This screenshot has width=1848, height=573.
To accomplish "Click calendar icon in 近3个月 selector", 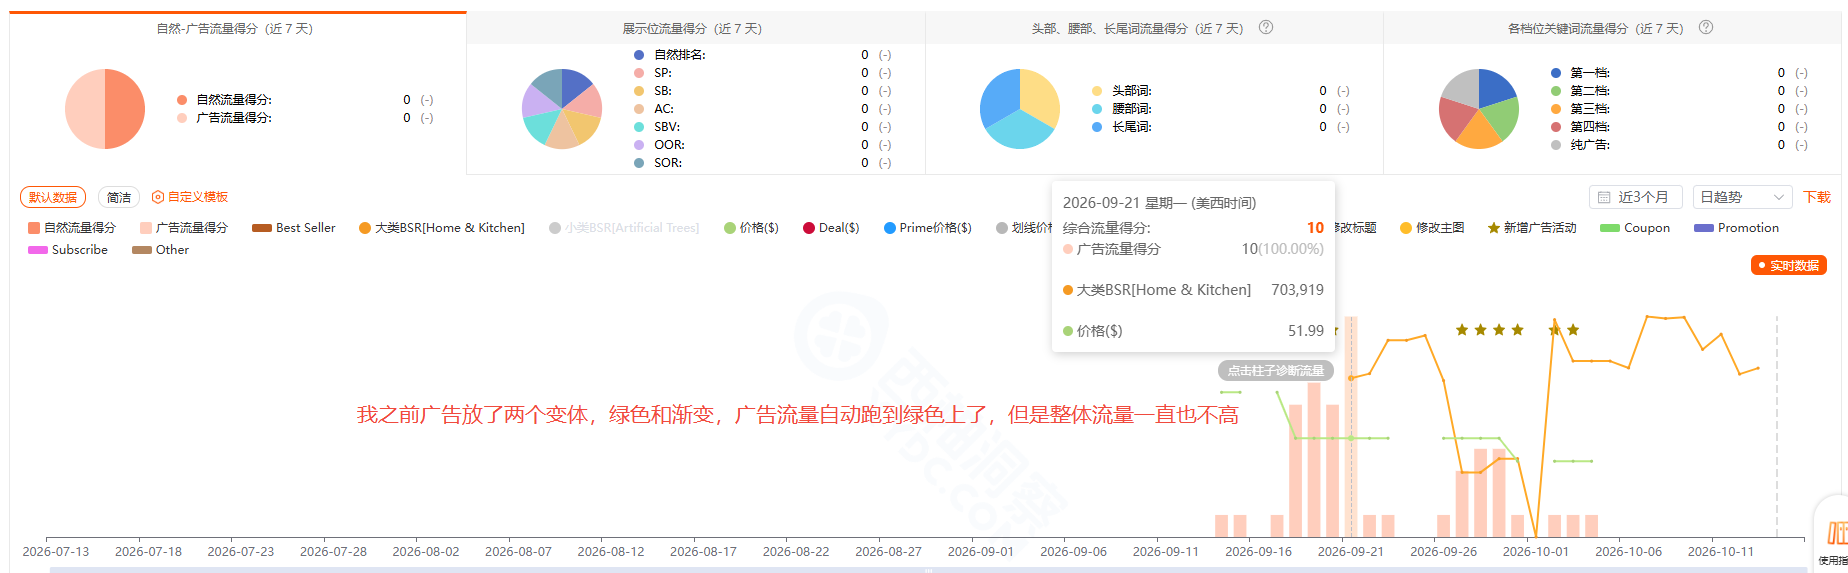I will click(x=1604, y=198).
